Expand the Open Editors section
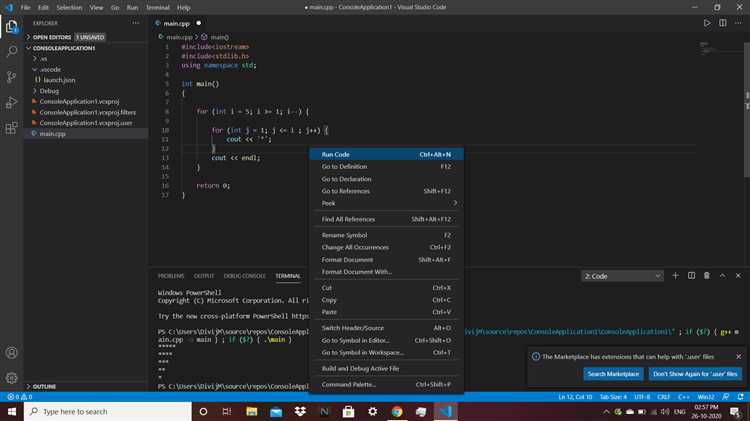This screenshot has height=421, width=750. point(86,37)
